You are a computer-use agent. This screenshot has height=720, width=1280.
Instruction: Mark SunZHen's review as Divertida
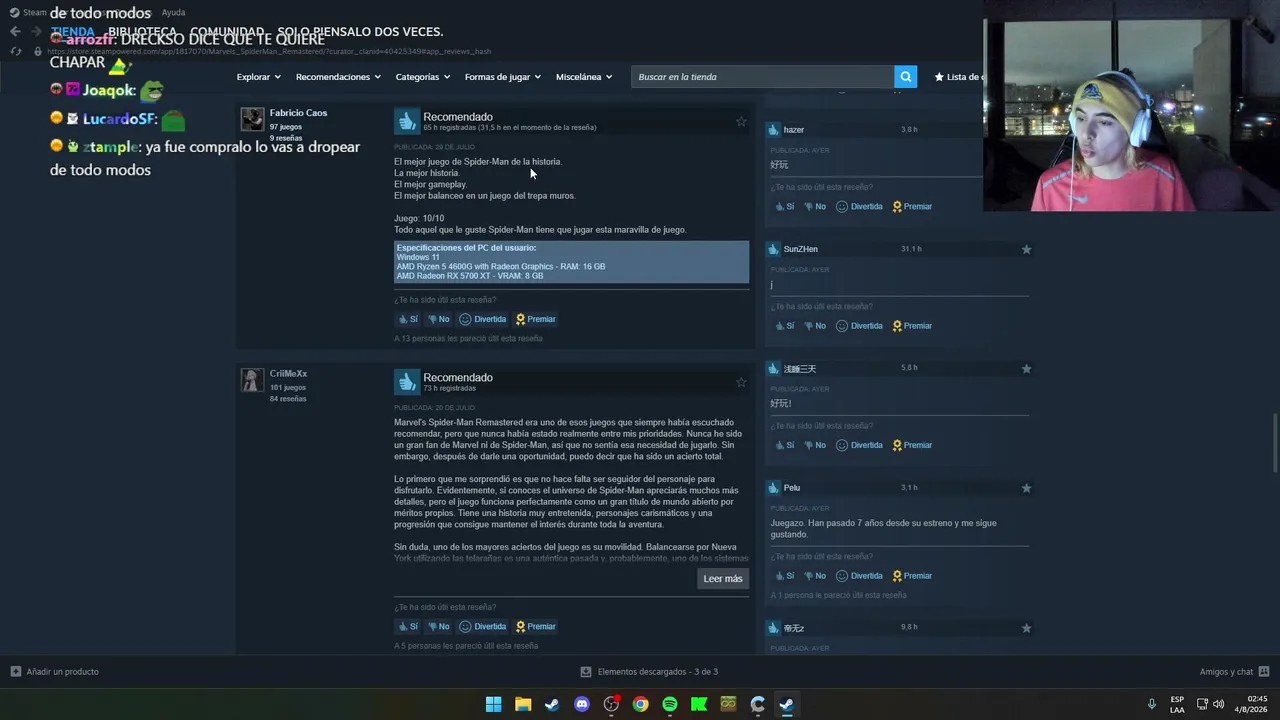pos(860,326)
